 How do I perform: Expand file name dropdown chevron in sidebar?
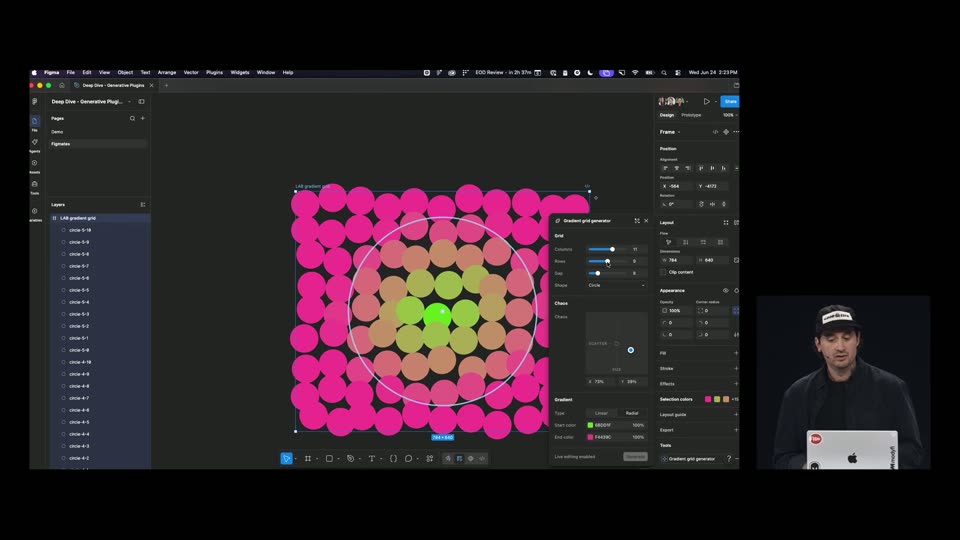click(x=129, y=102)
